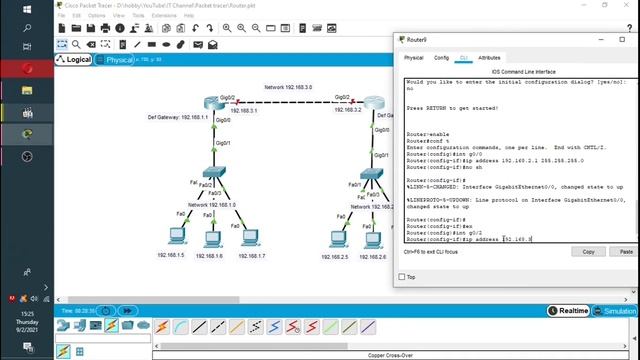Zoom in on the workspace
Image resolution: width=640 pixels, height=360 pixels.
(x=227, y=28)
